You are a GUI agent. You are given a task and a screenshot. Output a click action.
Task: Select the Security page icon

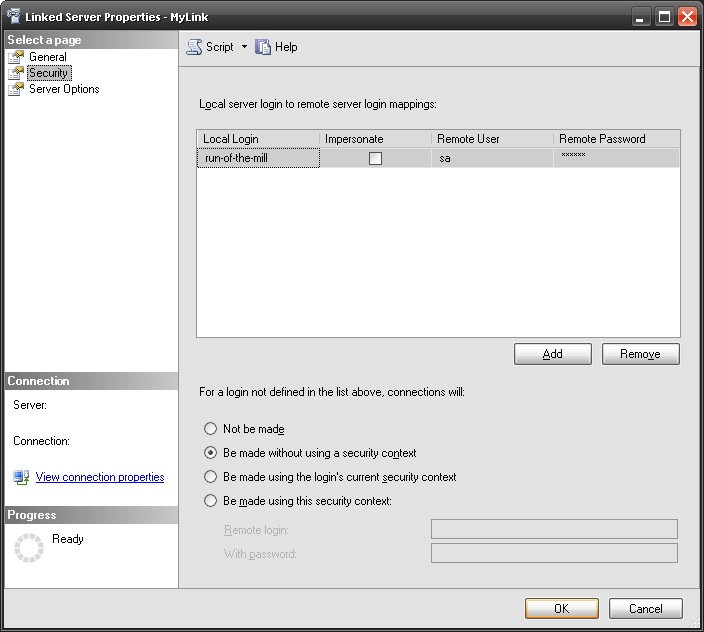pyautogui.click(x=16, y=73)
